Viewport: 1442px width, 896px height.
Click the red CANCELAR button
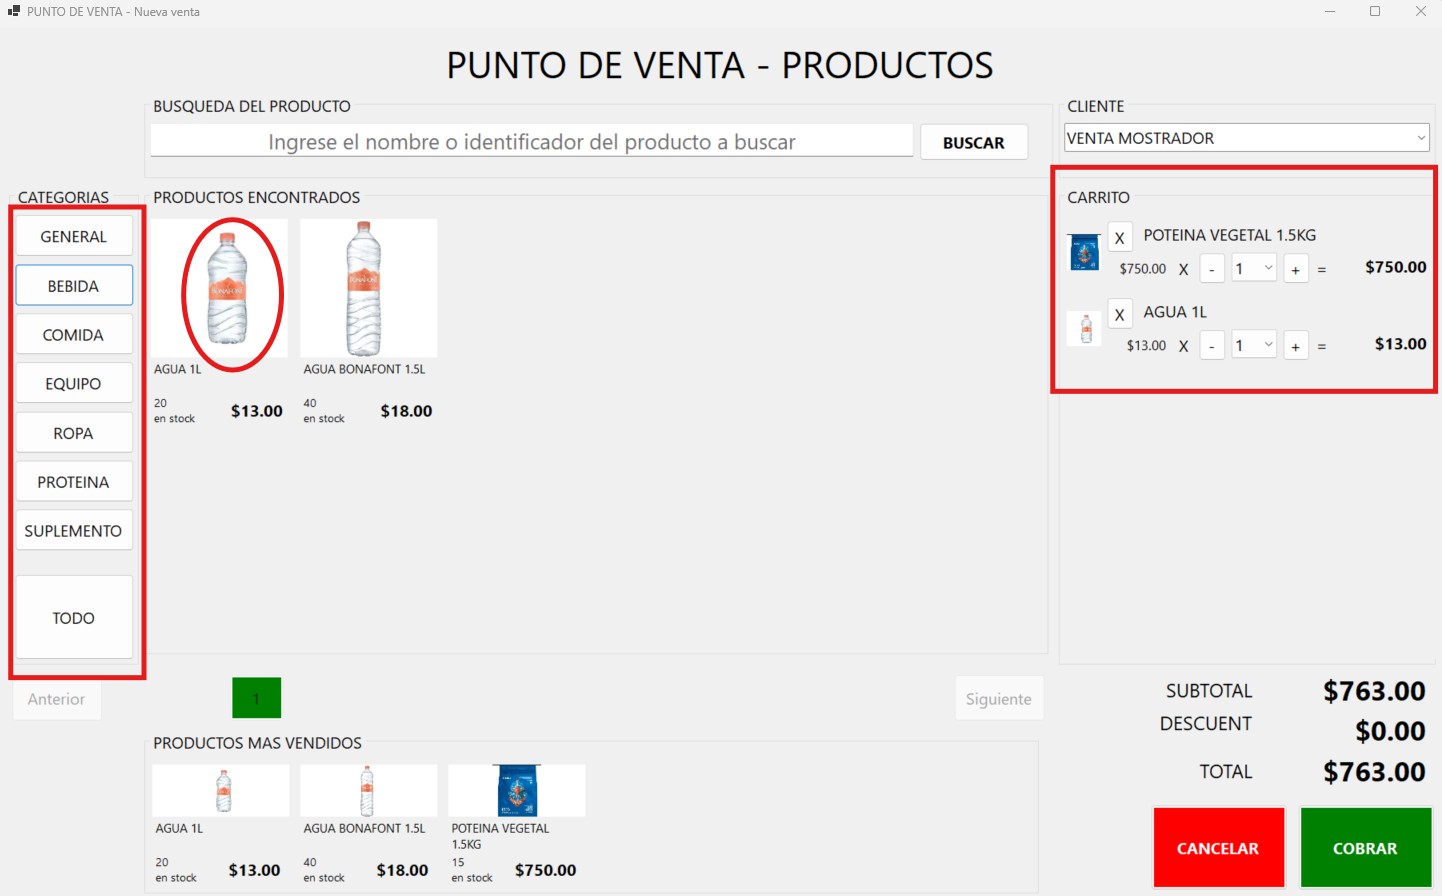(x=1219, y=848)
